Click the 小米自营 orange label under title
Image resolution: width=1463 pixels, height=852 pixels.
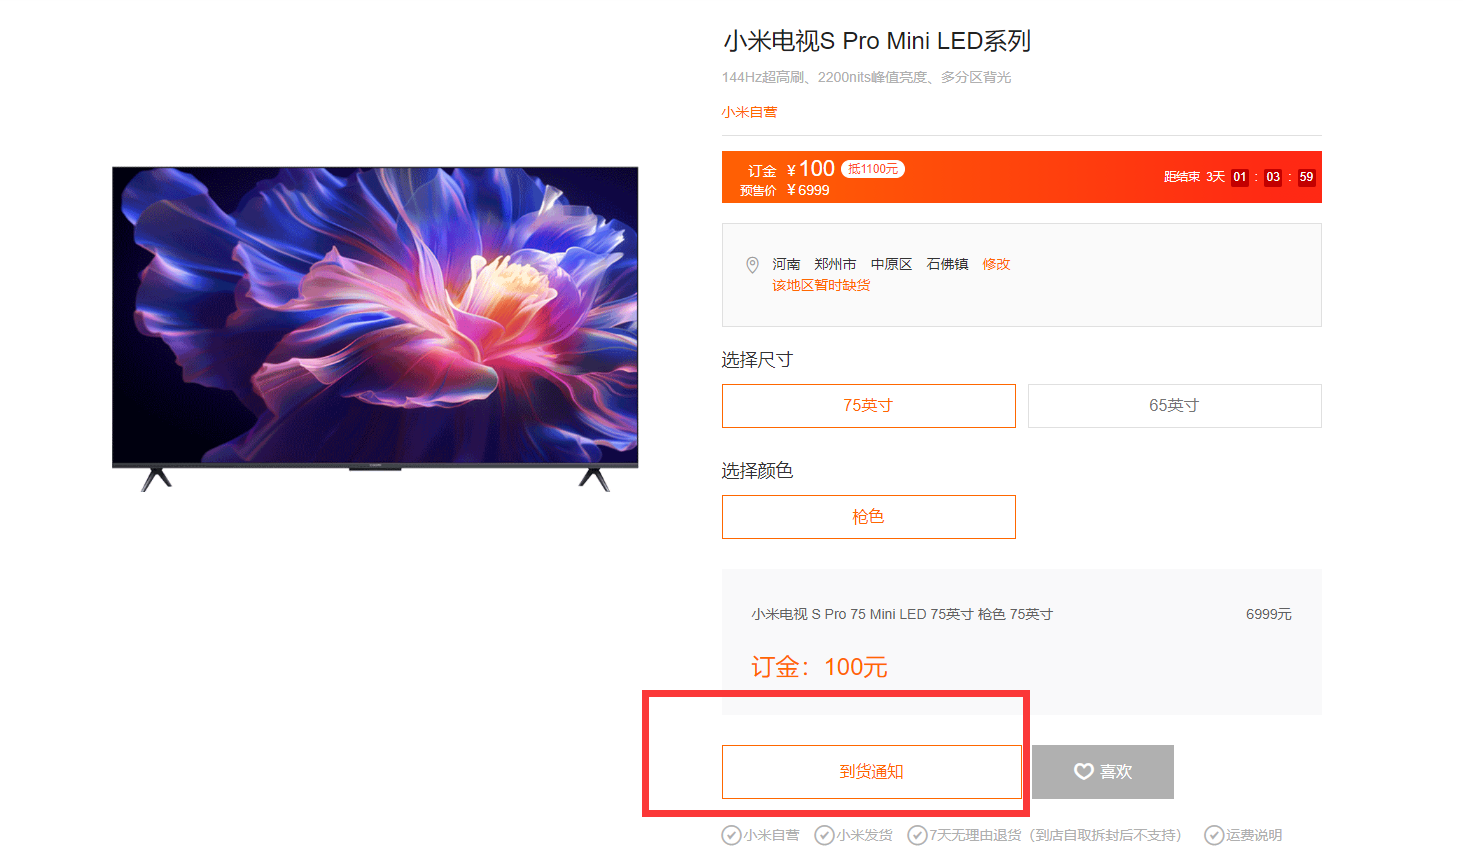click(749, 112)
